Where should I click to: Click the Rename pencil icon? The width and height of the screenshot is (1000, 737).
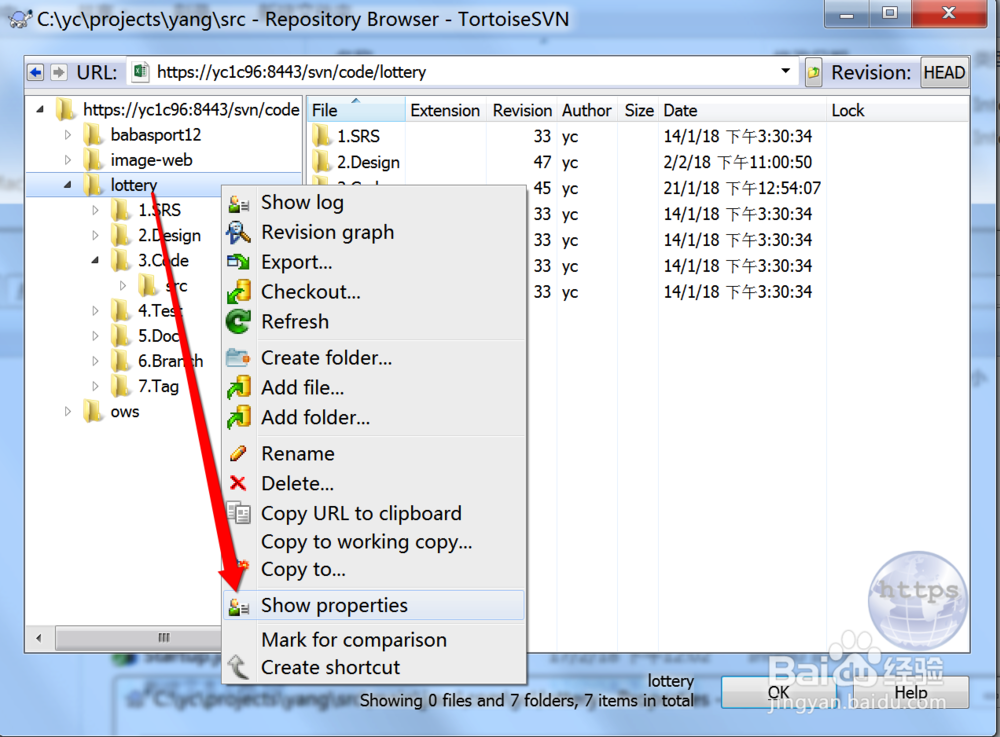[x=238, y=453]
